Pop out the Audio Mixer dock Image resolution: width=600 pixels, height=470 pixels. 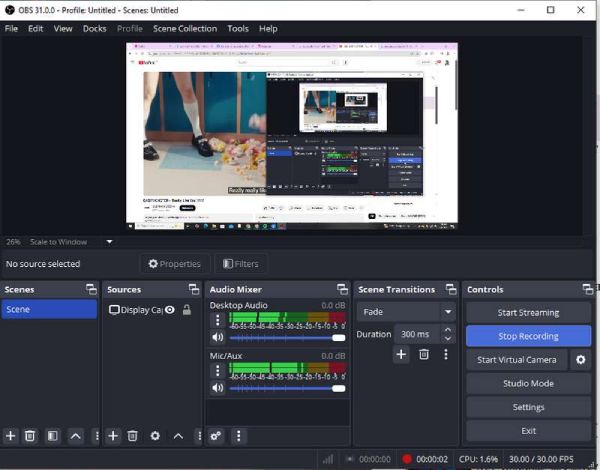[342, 289]
